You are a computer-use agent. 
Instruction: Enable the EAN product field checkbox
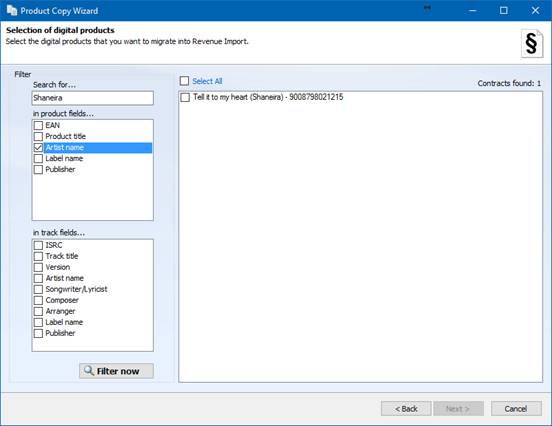click(38, 125)
